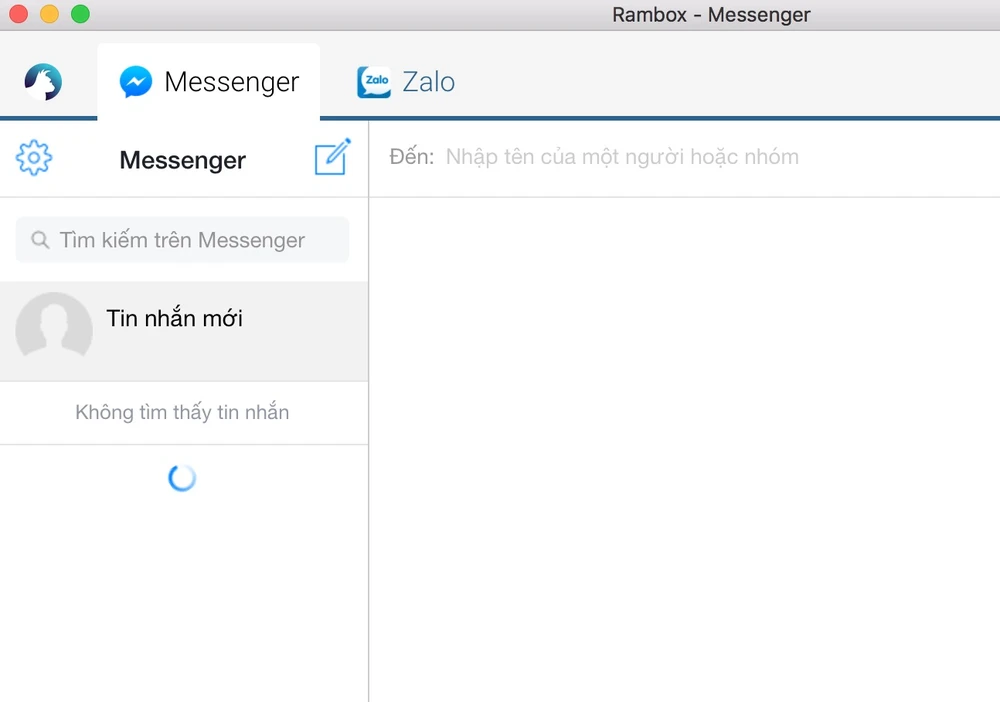The height and width of the screenshot is (702, 1000).
Task: Click the 'Đến:' label
Action: pyautogui.click(x=411, y=157)
